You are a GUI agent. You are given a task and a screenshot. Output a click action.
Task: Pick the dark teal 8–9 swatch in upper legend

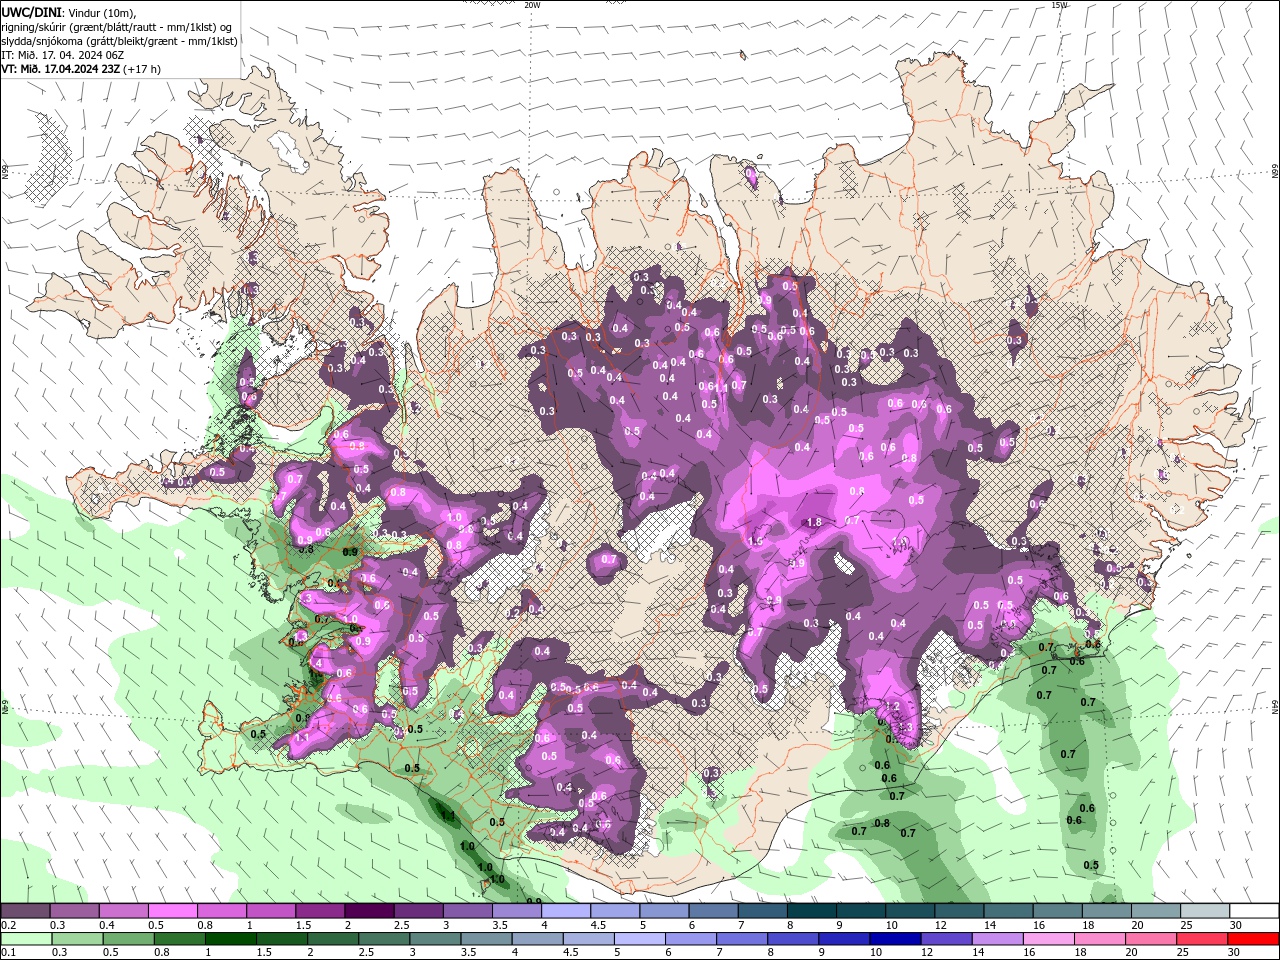[811, 911]
